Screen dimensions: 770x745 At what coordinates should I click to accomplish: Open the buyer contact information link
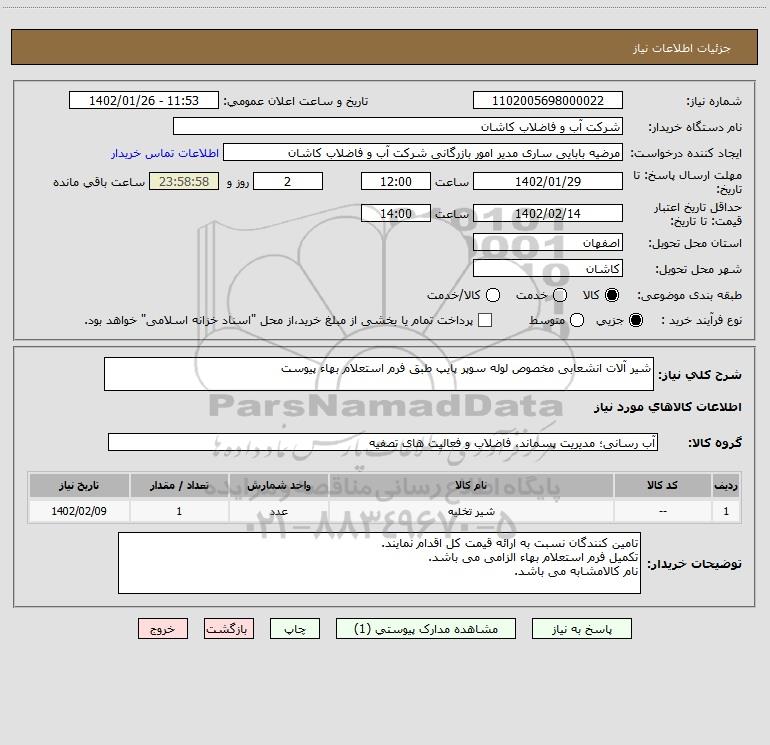click(165, 153)
